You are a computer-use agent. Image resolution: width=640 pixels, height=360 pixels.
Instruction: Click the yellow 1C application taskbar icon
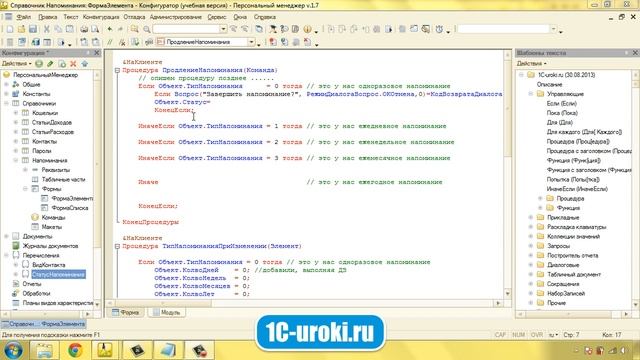point(104,350)
